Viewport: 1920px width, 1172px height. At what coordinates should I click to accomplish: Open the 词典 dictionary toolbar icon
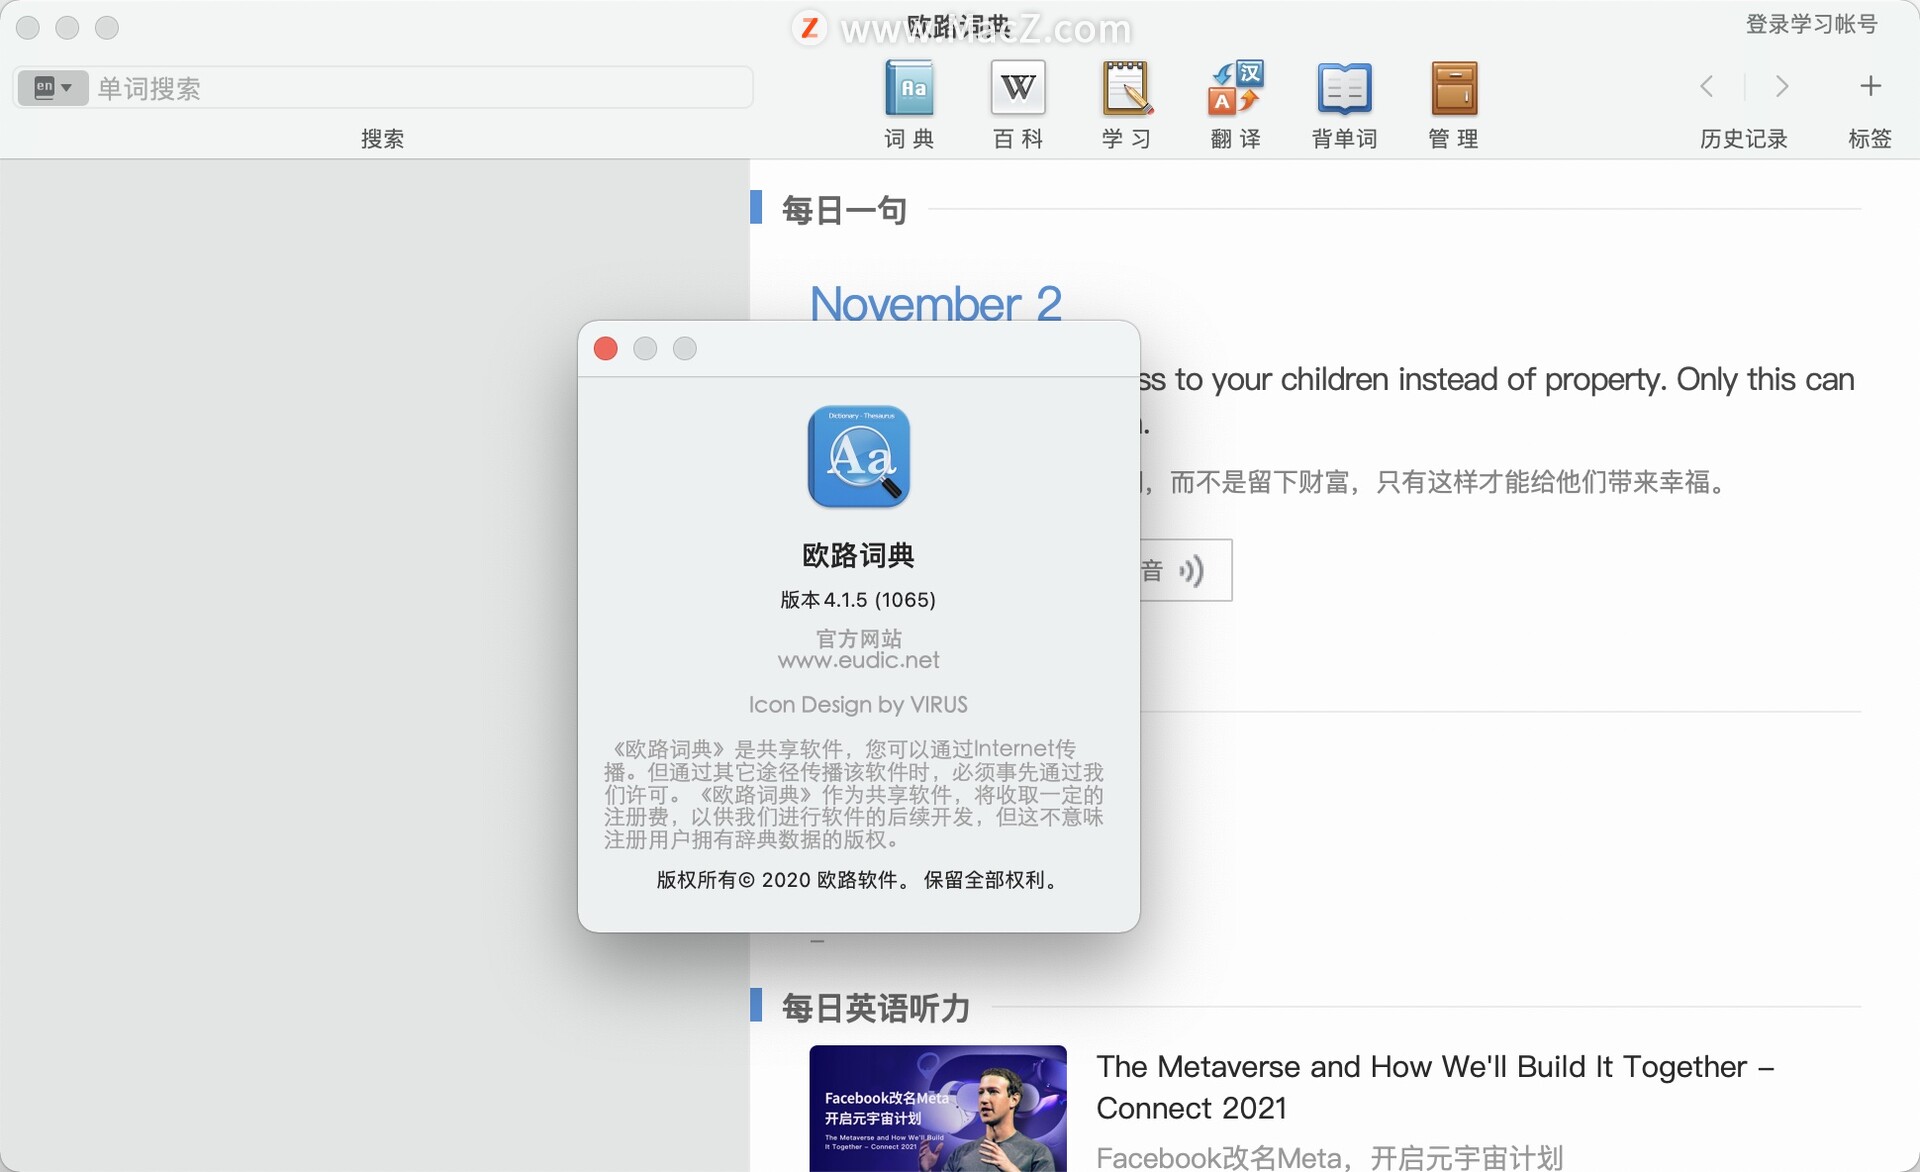tap(909, 88)
